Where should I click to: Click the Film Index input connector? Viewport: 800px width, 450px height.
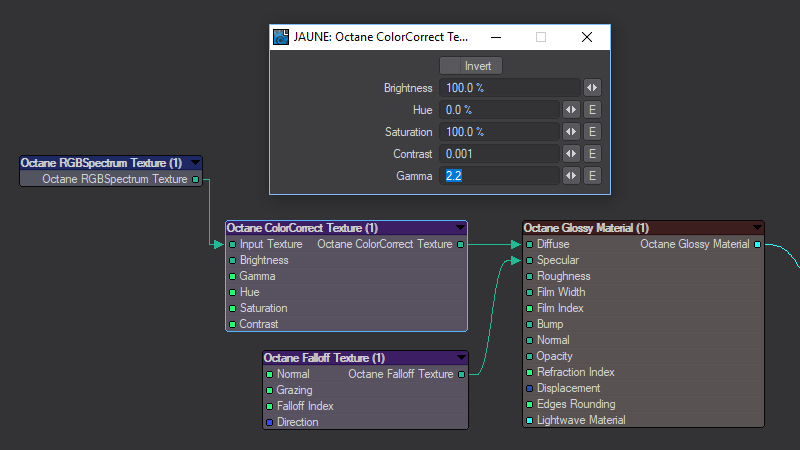pos(530,308)
